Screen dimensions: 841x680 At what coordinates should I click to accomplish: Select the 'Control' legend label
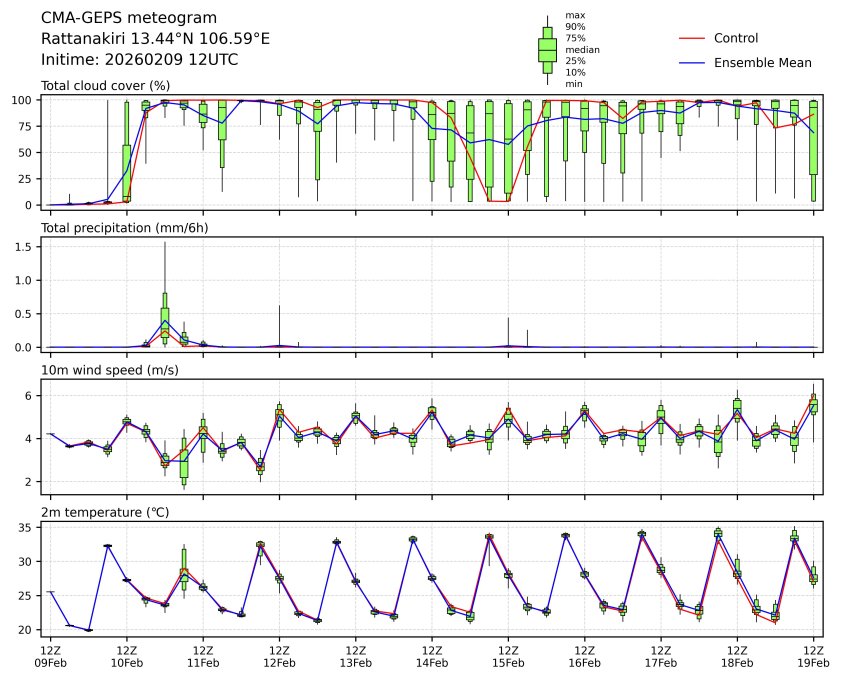736,38
